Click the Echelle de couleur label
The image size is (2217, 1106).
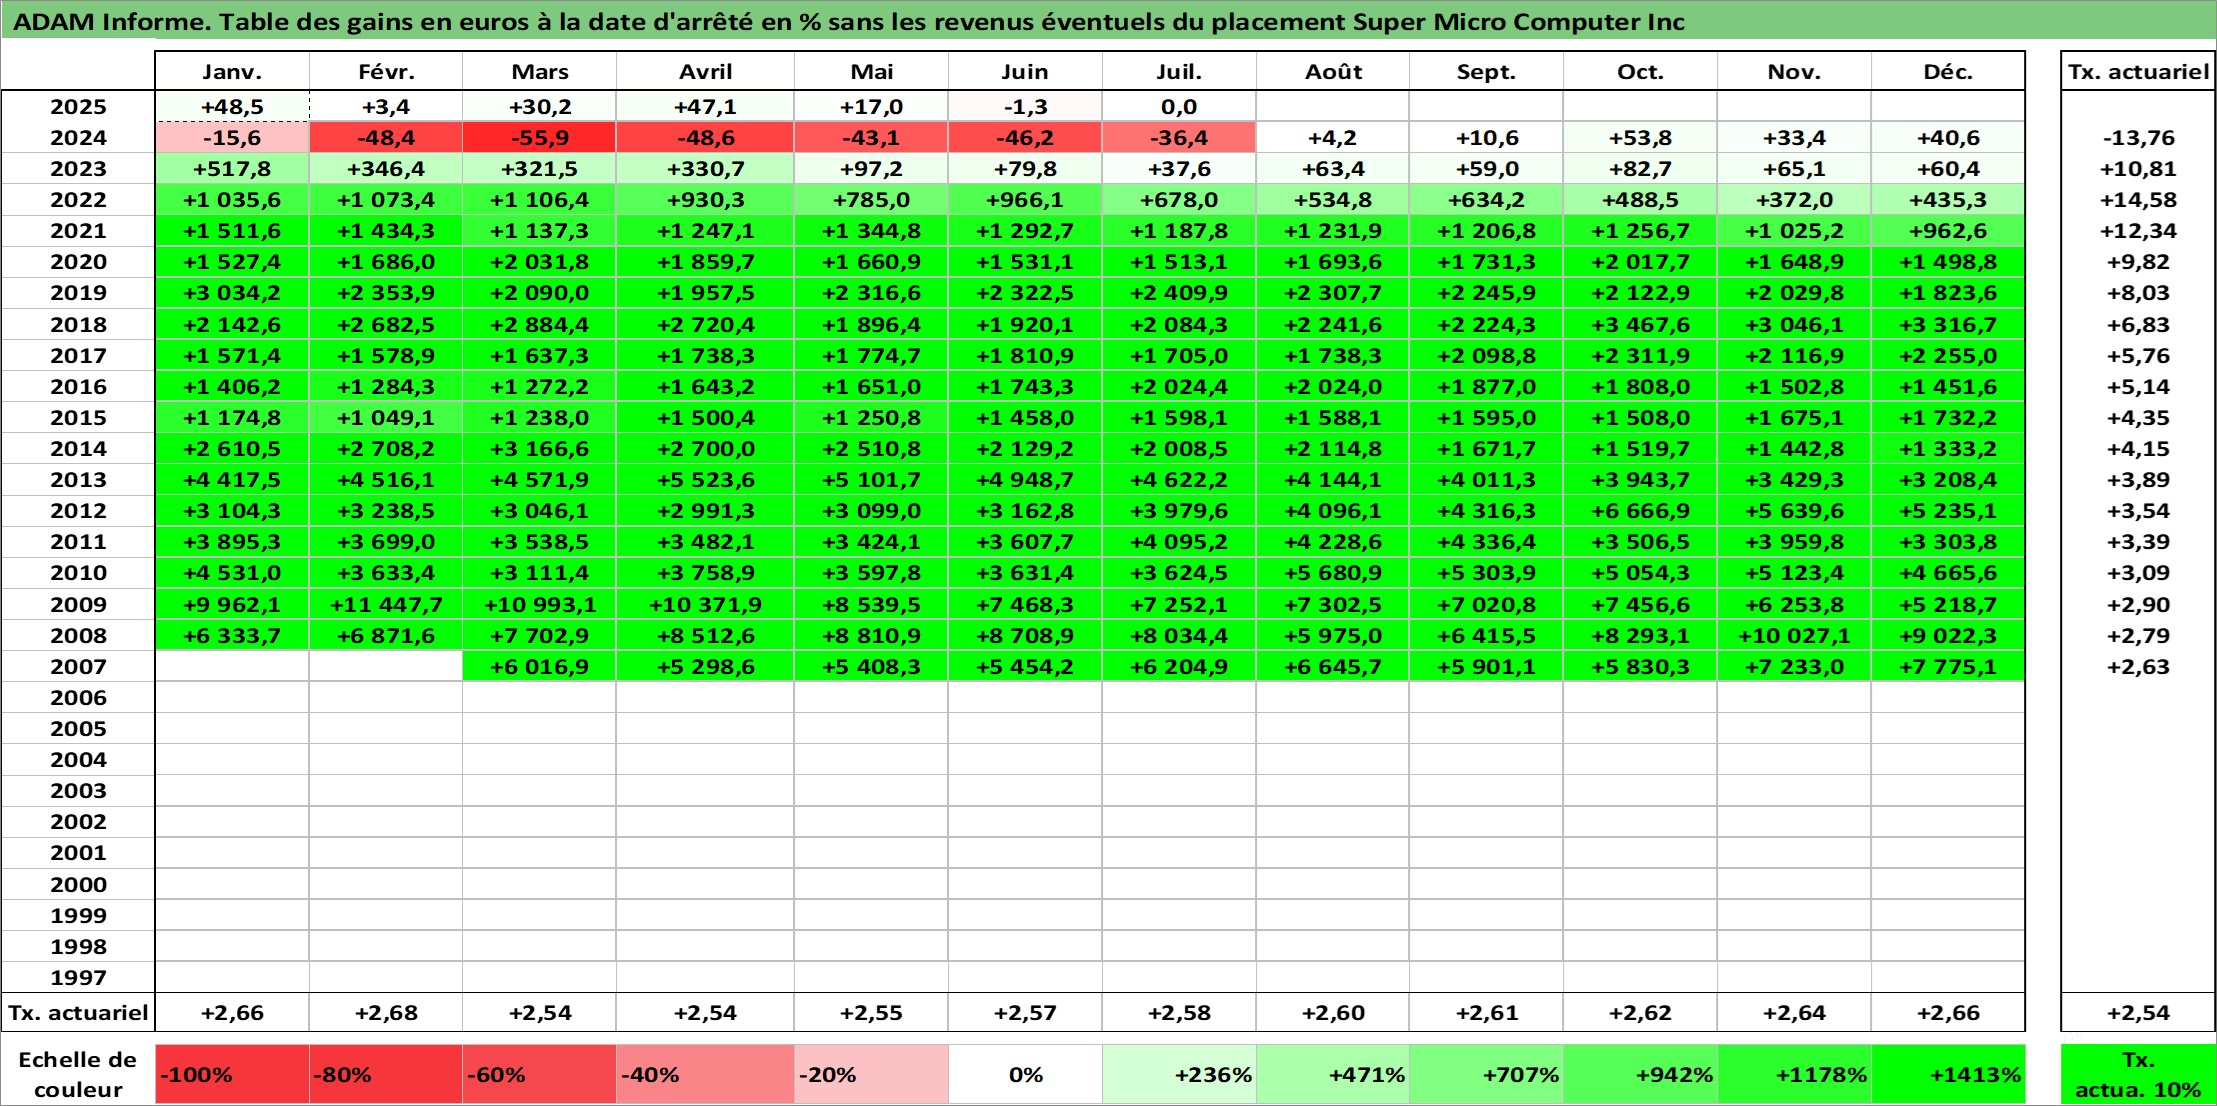78,1075
